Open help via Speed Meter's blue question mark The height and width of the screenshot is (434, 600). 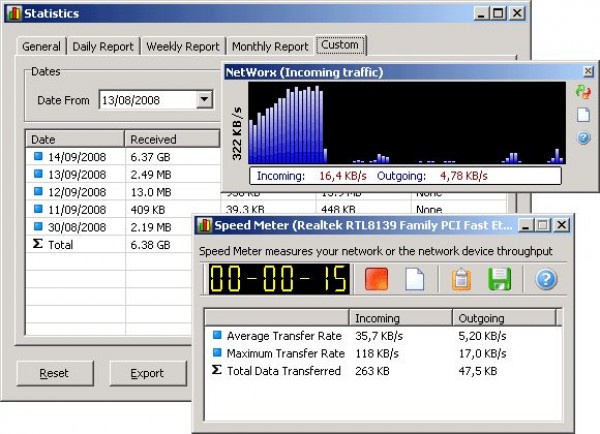[x=546, y=279]
